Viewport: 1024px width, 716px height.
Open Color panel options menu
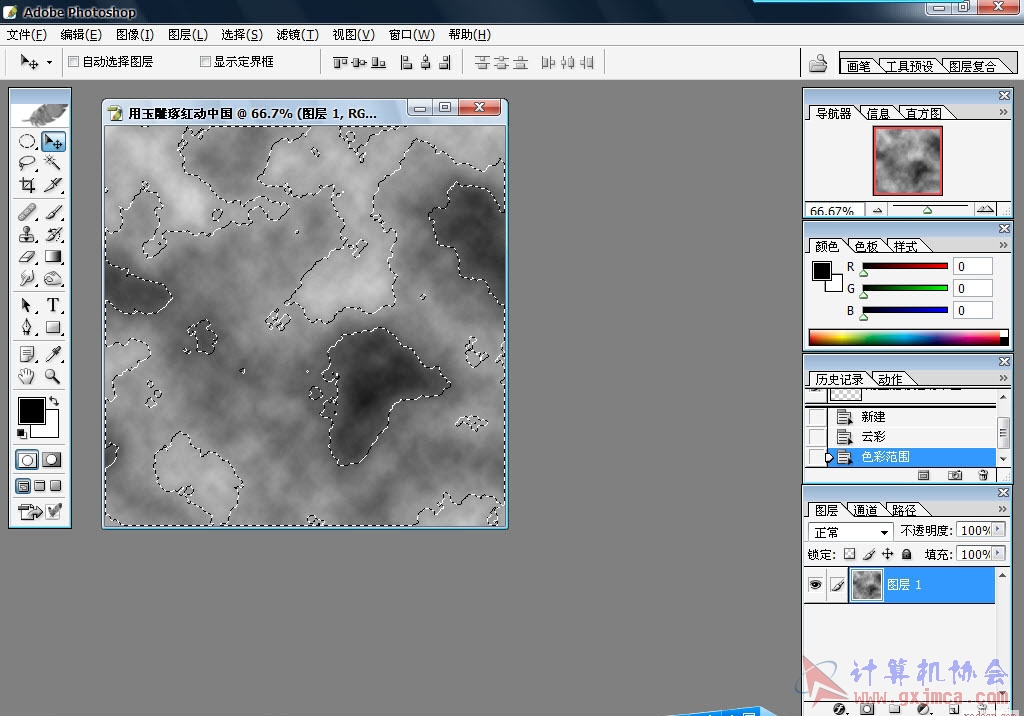1003,245
